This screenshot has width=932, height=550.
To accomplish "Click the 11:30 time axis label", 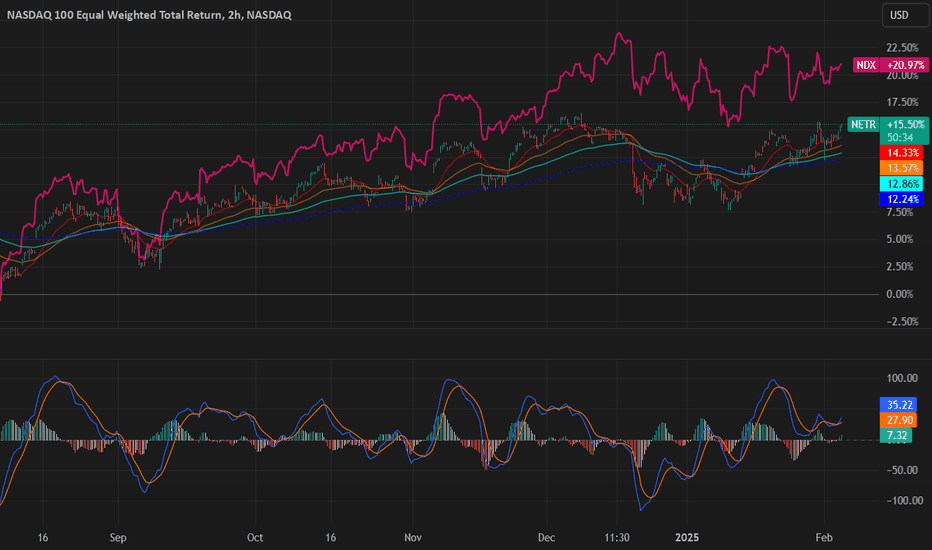I will pos(617,538).
